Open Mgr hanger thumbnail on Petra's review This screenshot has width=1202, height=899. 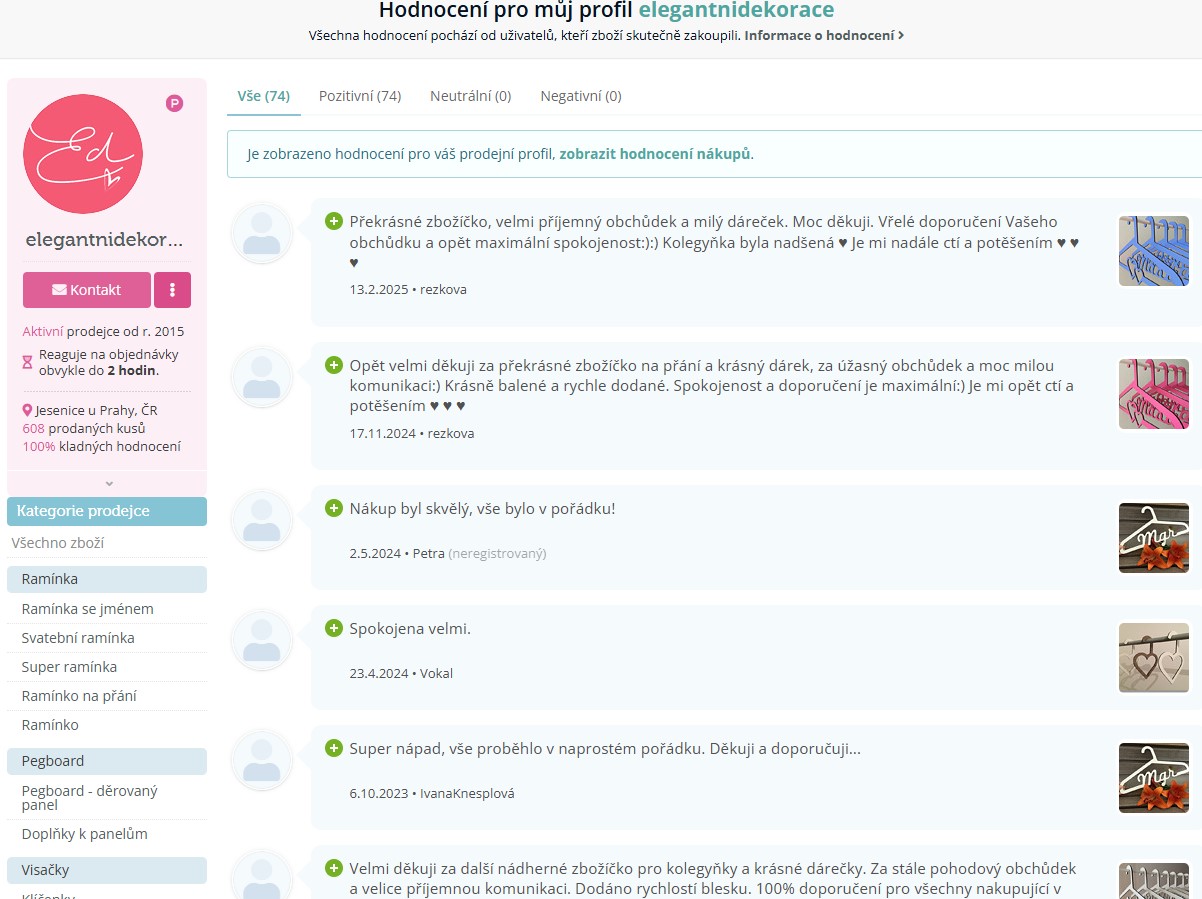(1153, 538)
